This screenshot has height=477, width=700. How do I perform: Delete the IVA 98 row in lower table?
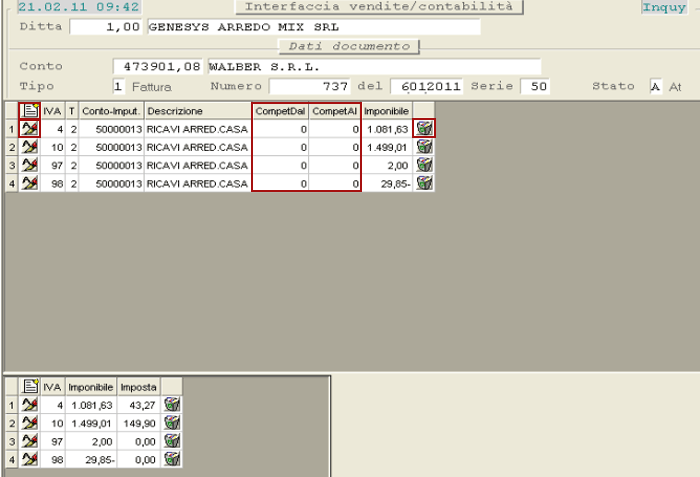pos(172,459)
